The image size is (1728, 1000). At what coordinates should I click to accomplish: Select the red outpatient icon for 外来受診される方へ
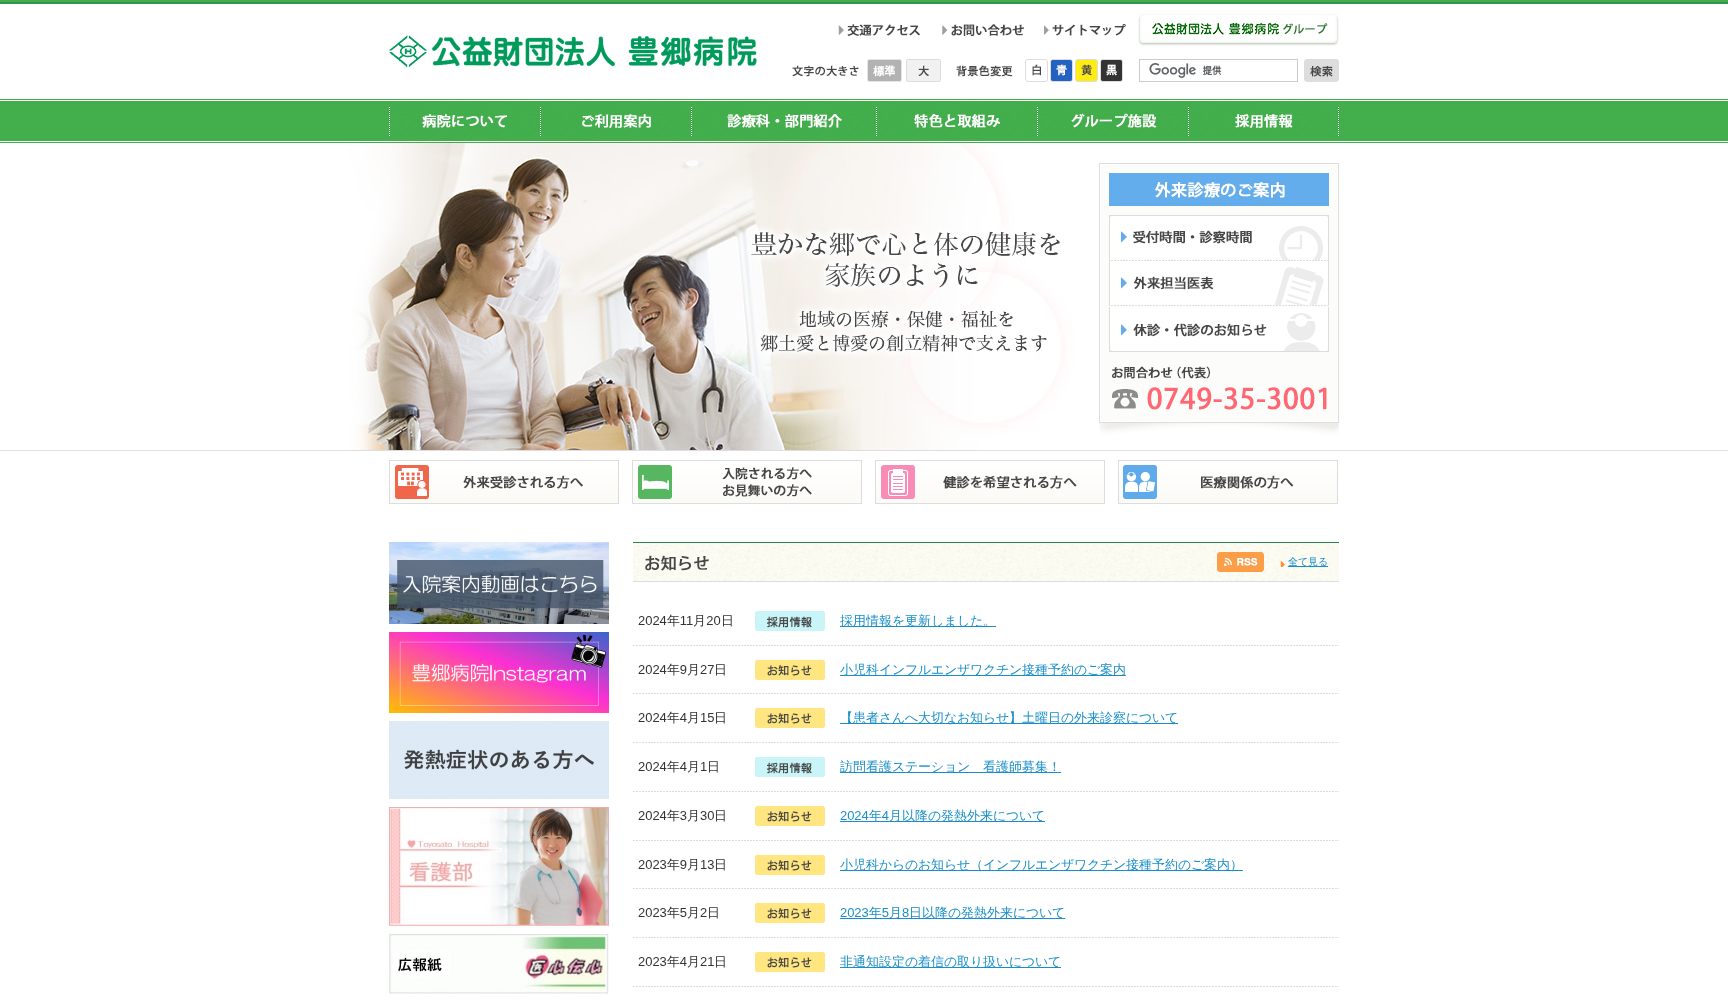(413, 481)
